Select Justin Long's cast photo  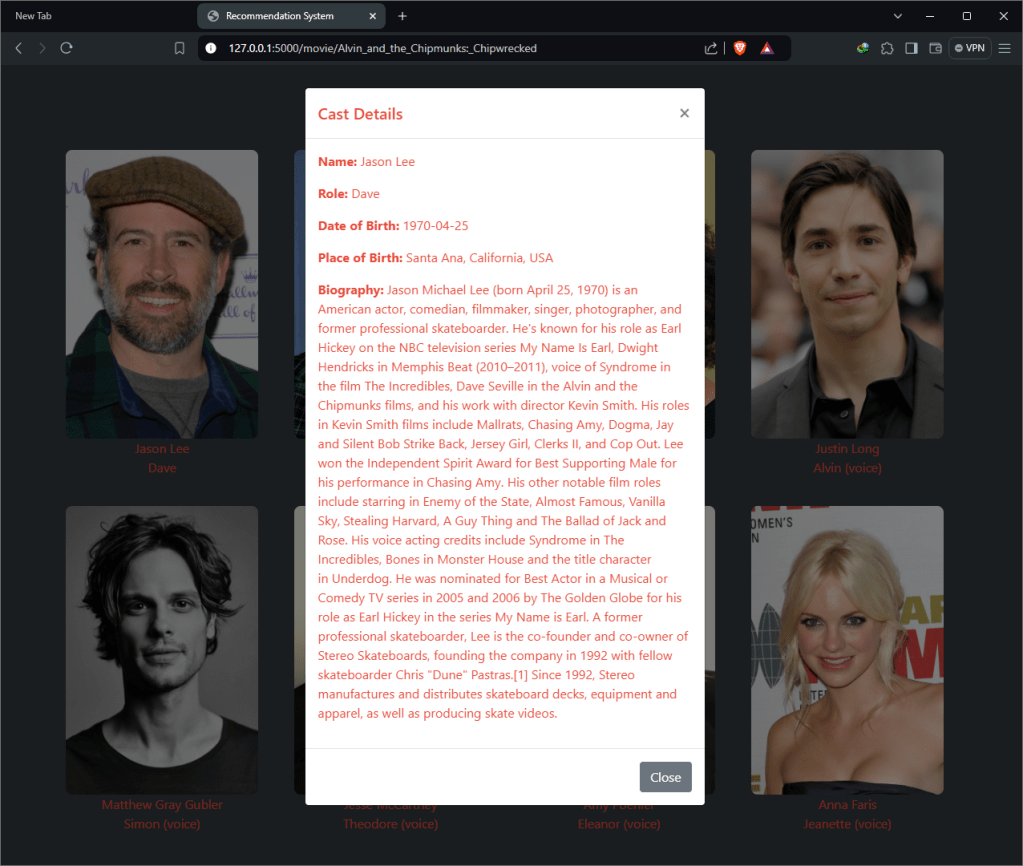846,294
